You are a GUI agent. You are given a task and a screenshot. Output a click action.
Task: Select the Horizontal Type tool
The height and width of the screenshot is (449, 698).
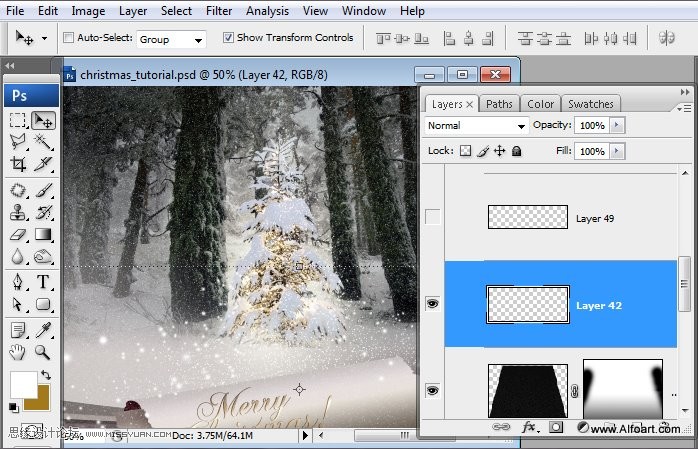point(43,282)
